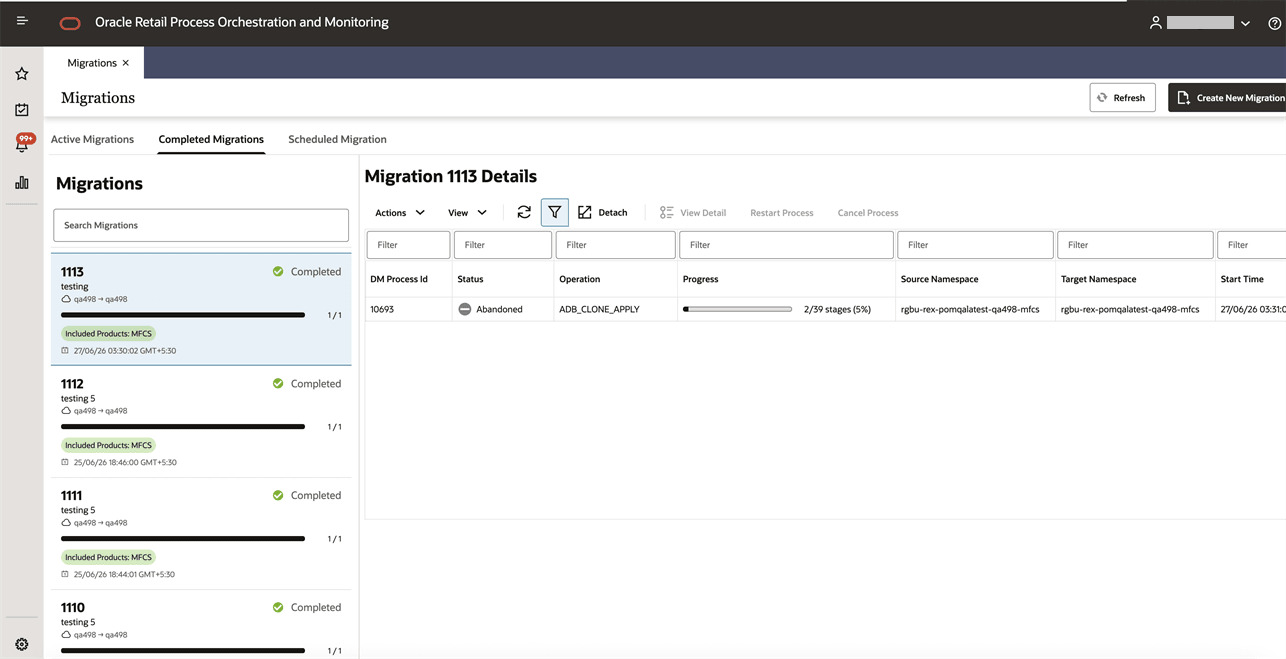Click progress bar of migration 1112

click(183, 427)
